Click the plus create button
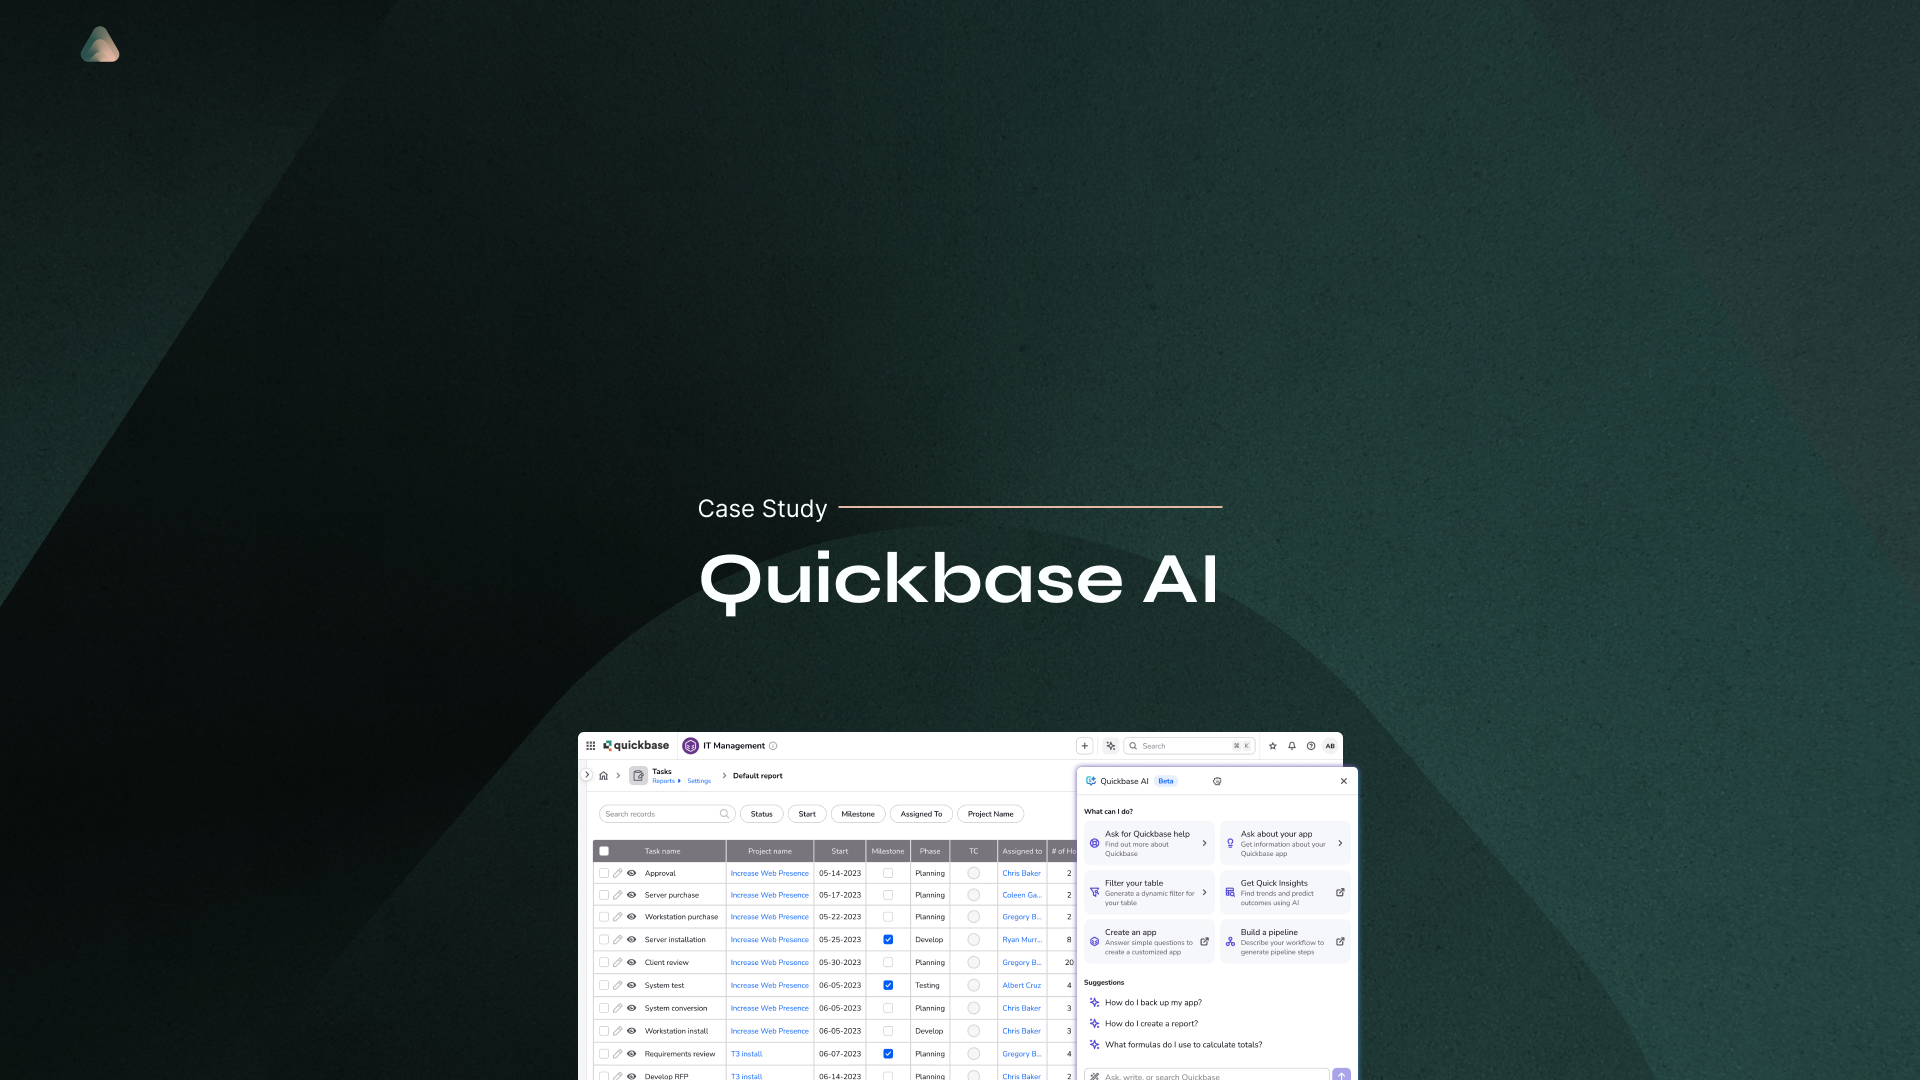 coord(1084,746)
